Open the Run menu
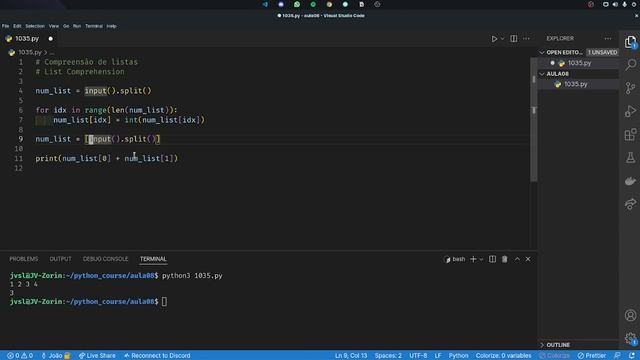 [77, 26]
